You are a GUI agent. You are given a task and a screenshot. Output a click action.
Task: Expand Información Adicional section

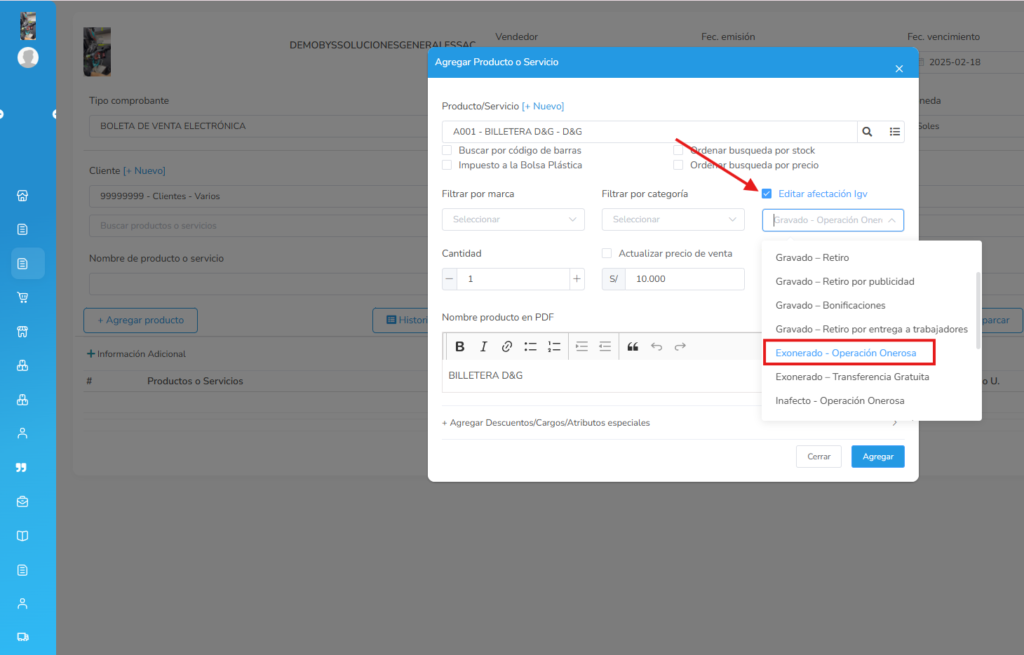tap(136, 354)
